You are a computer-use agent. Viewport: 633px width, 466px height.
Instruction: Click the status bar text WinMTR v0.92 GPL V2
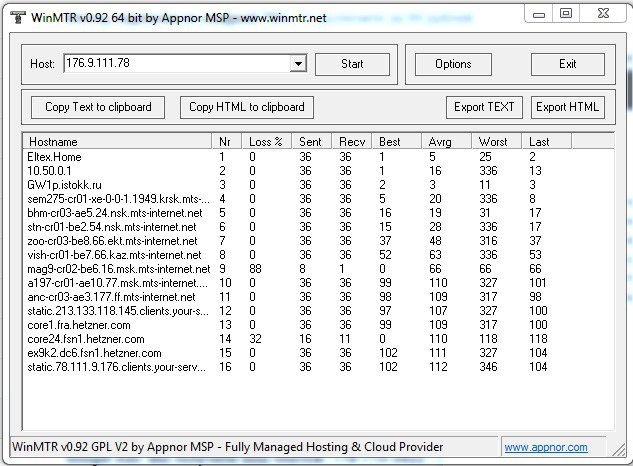228,447
